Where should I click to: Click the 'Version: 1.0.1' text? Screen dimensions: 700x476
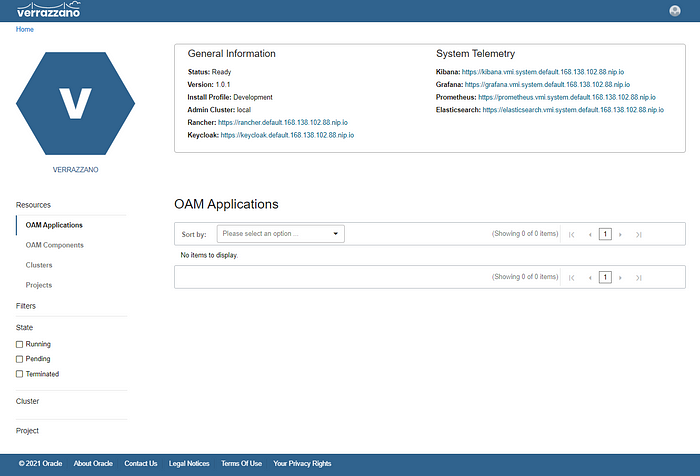click(x=208, y=84)
